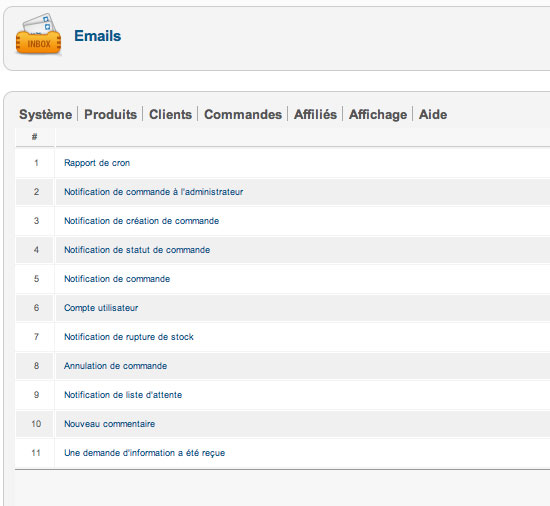This screenshot has height=506, width=550.
Task: Open Une demande d'information a été reçue
Action: (x=144, y=453)
